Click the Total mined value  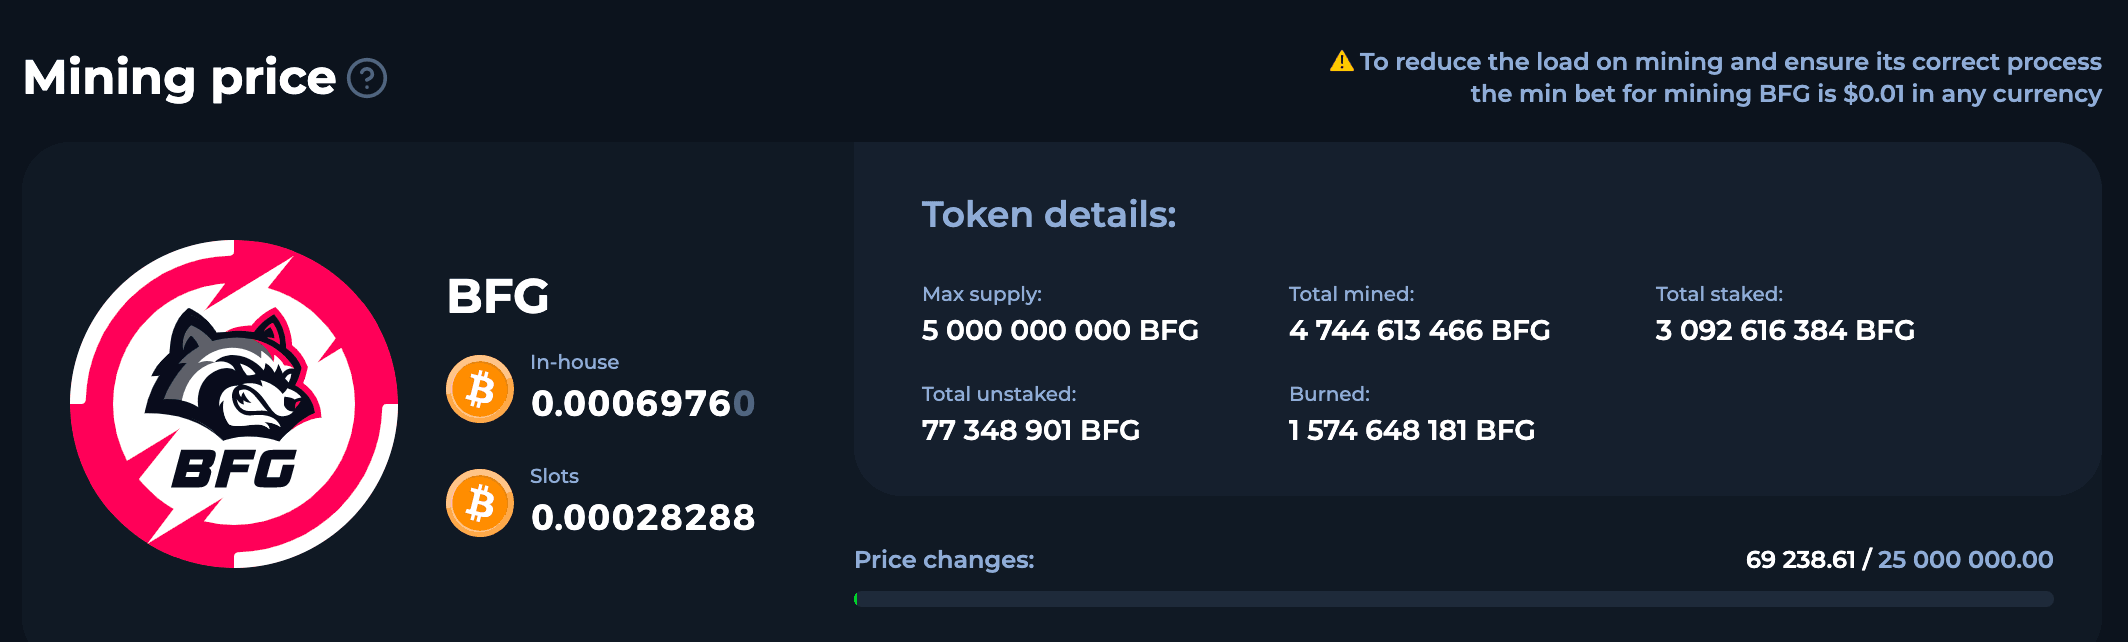tap(1418, 331)
